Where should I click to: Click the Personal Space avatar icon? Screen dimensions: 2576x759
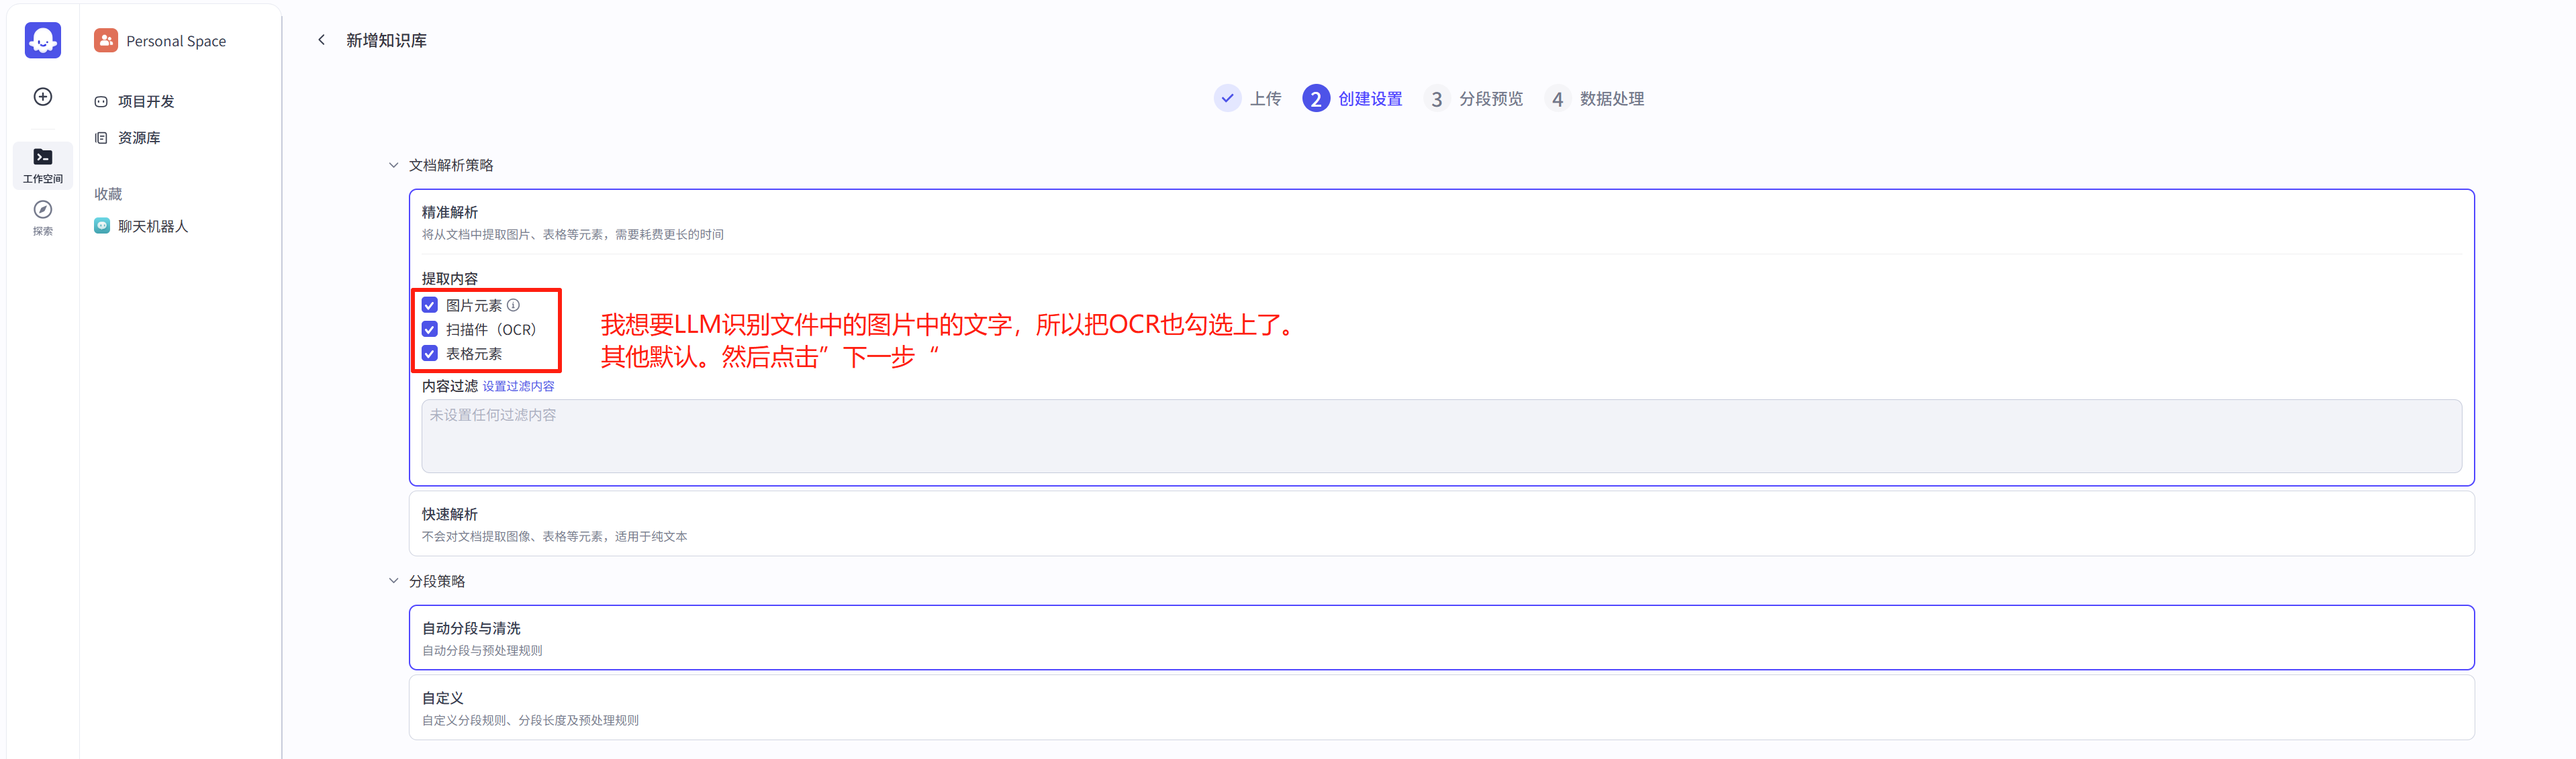click(x=105, y=41)
